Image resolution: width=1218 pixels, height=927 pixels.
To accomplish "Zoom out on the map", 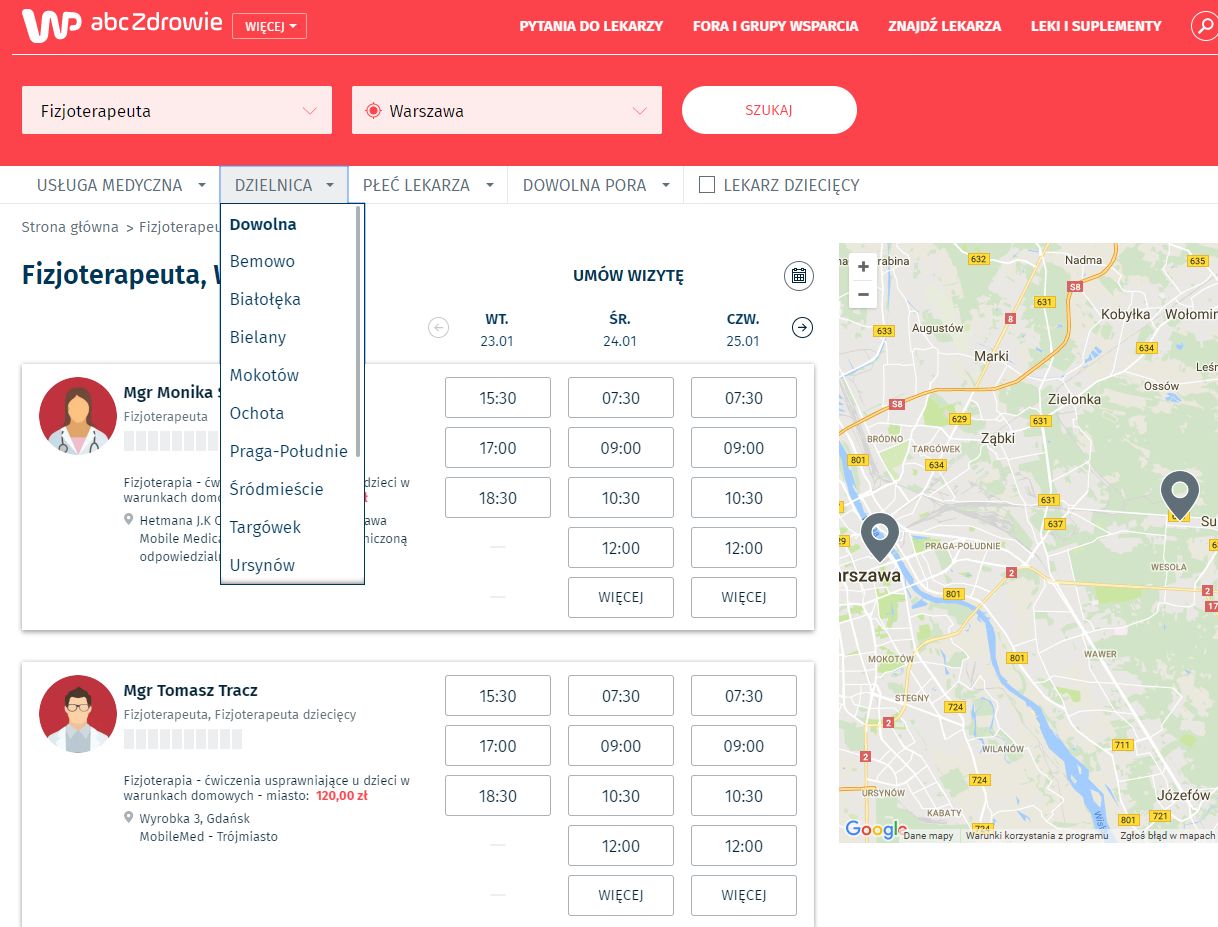I will click(x=863, y=295).
